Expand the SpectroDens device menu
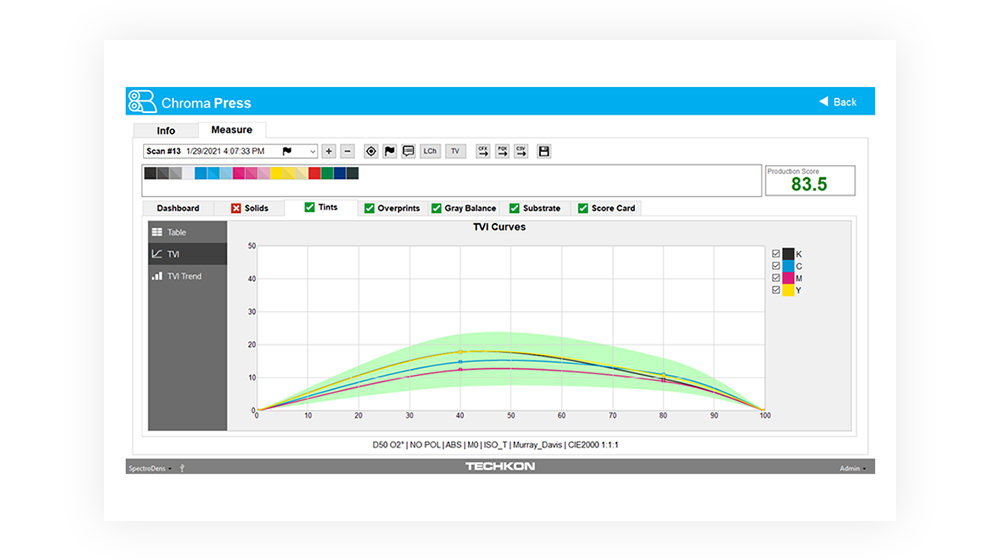Screen dimensions: 1000x560 150,467
